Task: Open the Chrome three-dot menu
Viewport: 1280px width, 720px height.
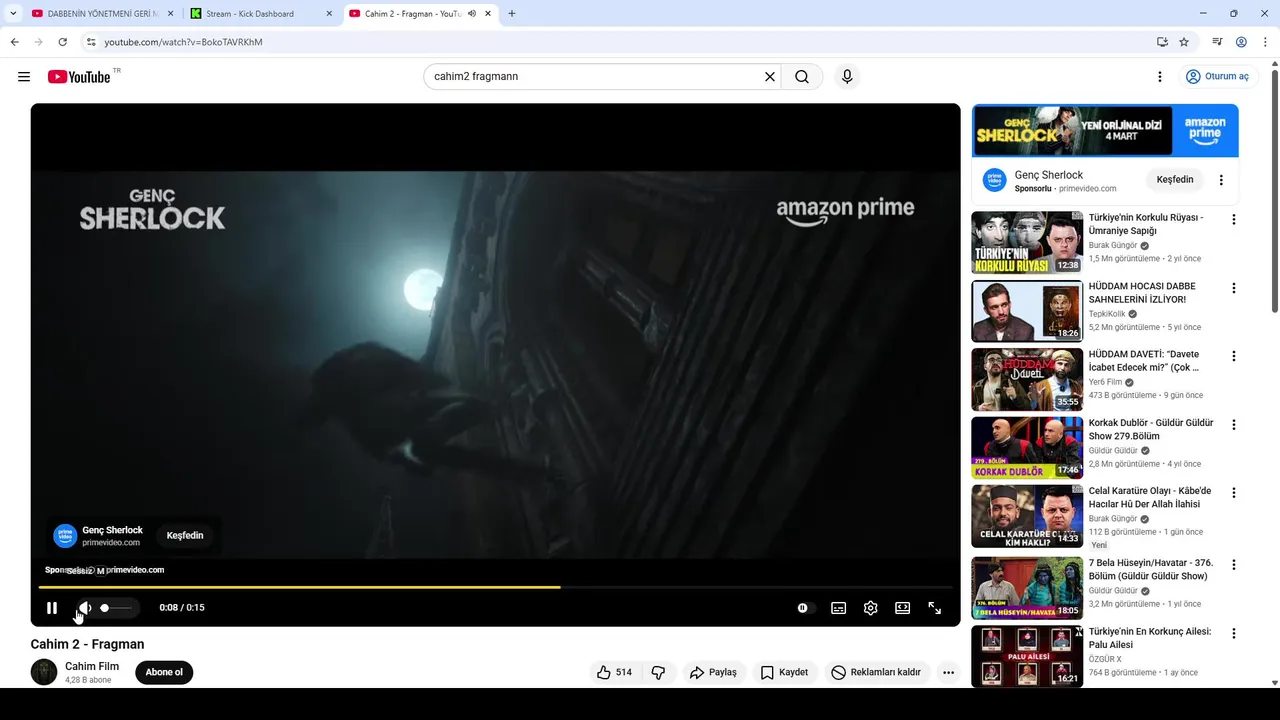Action: pos(1266,42)
